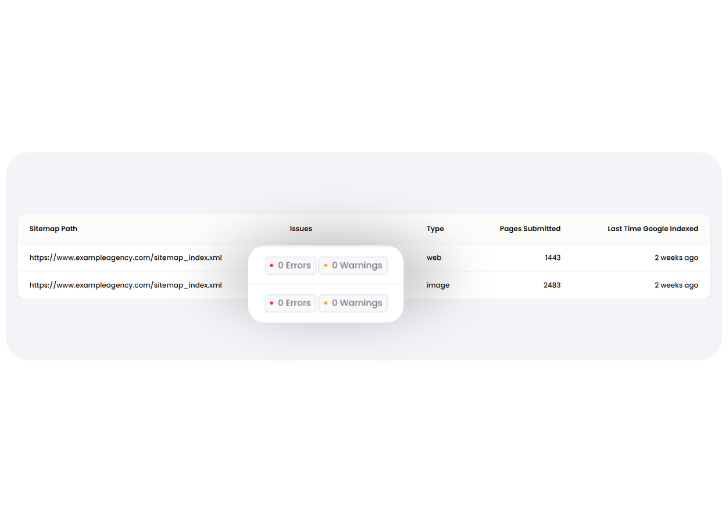The width and height of the screenshot is (728, 519).
Task: Click the "0 Errors" text in the web row
Action: pos(294,266)
